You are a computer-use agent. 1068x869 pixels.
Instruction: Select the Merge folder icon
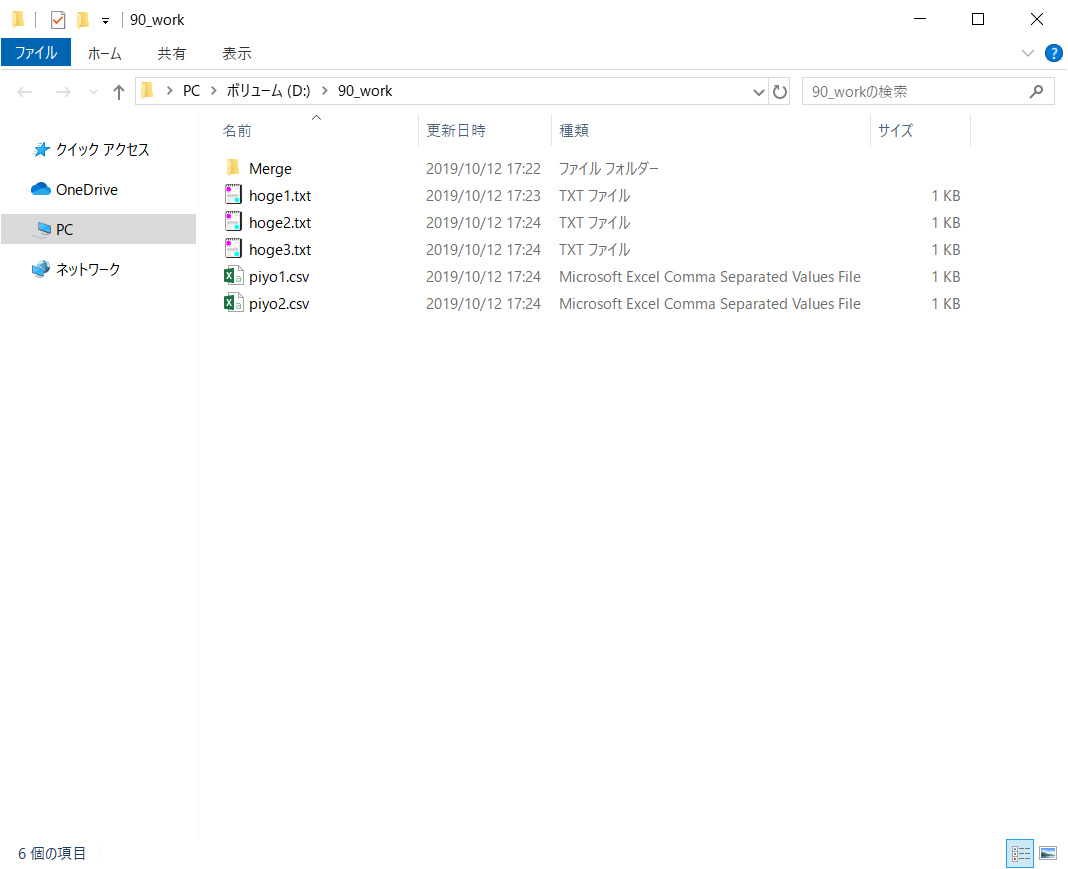coord(233,168)
